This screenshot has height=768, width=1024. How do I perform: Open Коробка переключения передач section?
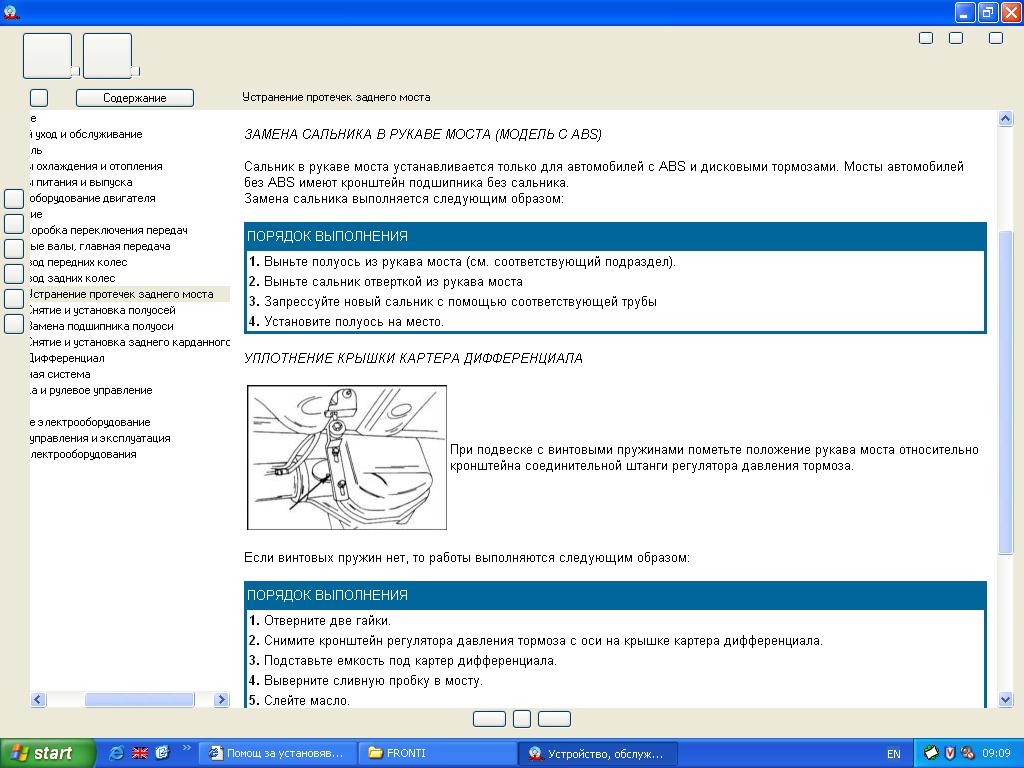[x=108, y=230]
